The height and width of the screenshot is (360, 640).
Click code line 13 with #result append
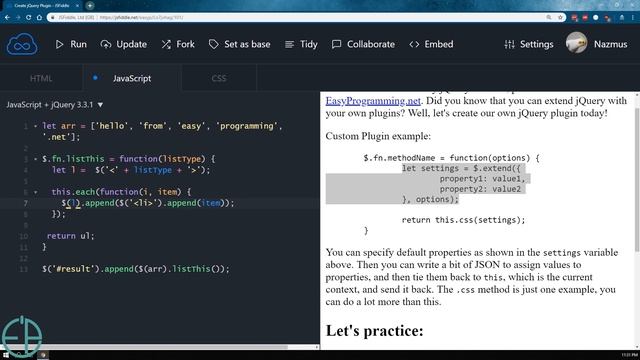(136, 269)
